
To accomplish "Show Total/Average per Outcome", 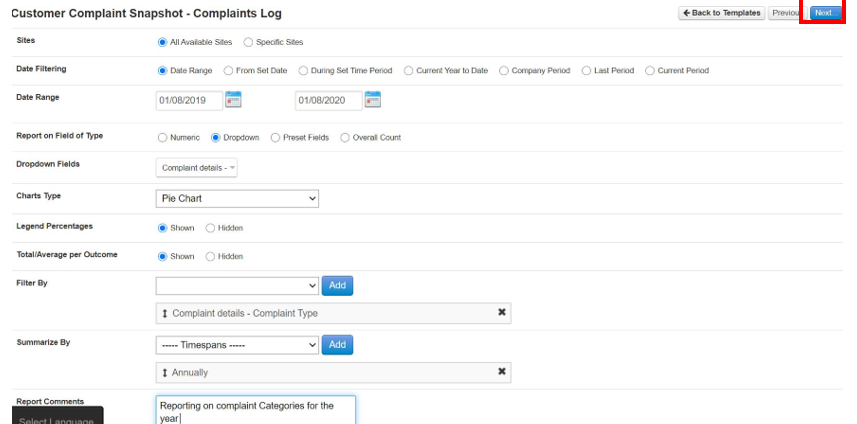I will point(162,256).
